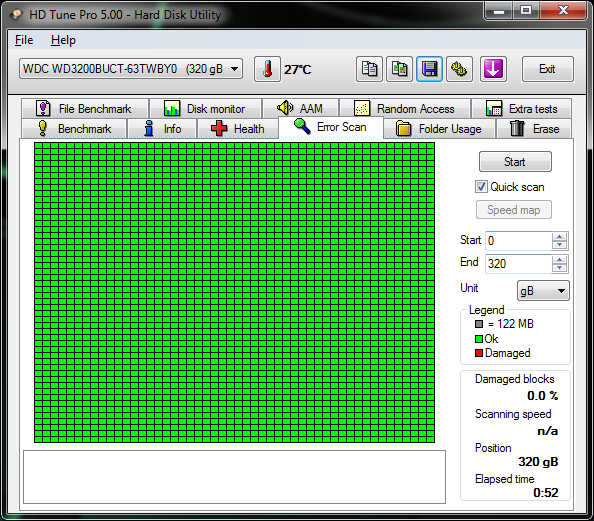
Task: Open the Health tab red cross
Action: pyautogui.click(x=219, y=128)
